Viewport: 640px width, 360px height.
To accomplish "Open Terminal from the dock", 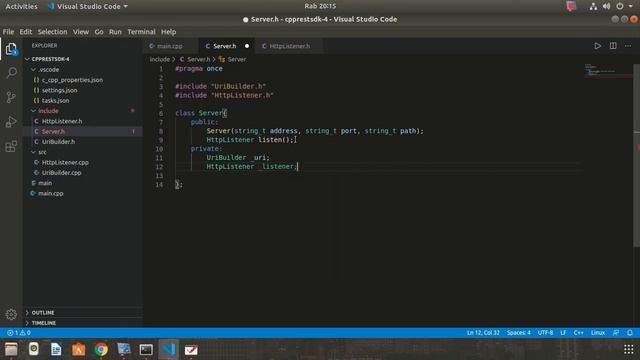I will click(146, 349).
